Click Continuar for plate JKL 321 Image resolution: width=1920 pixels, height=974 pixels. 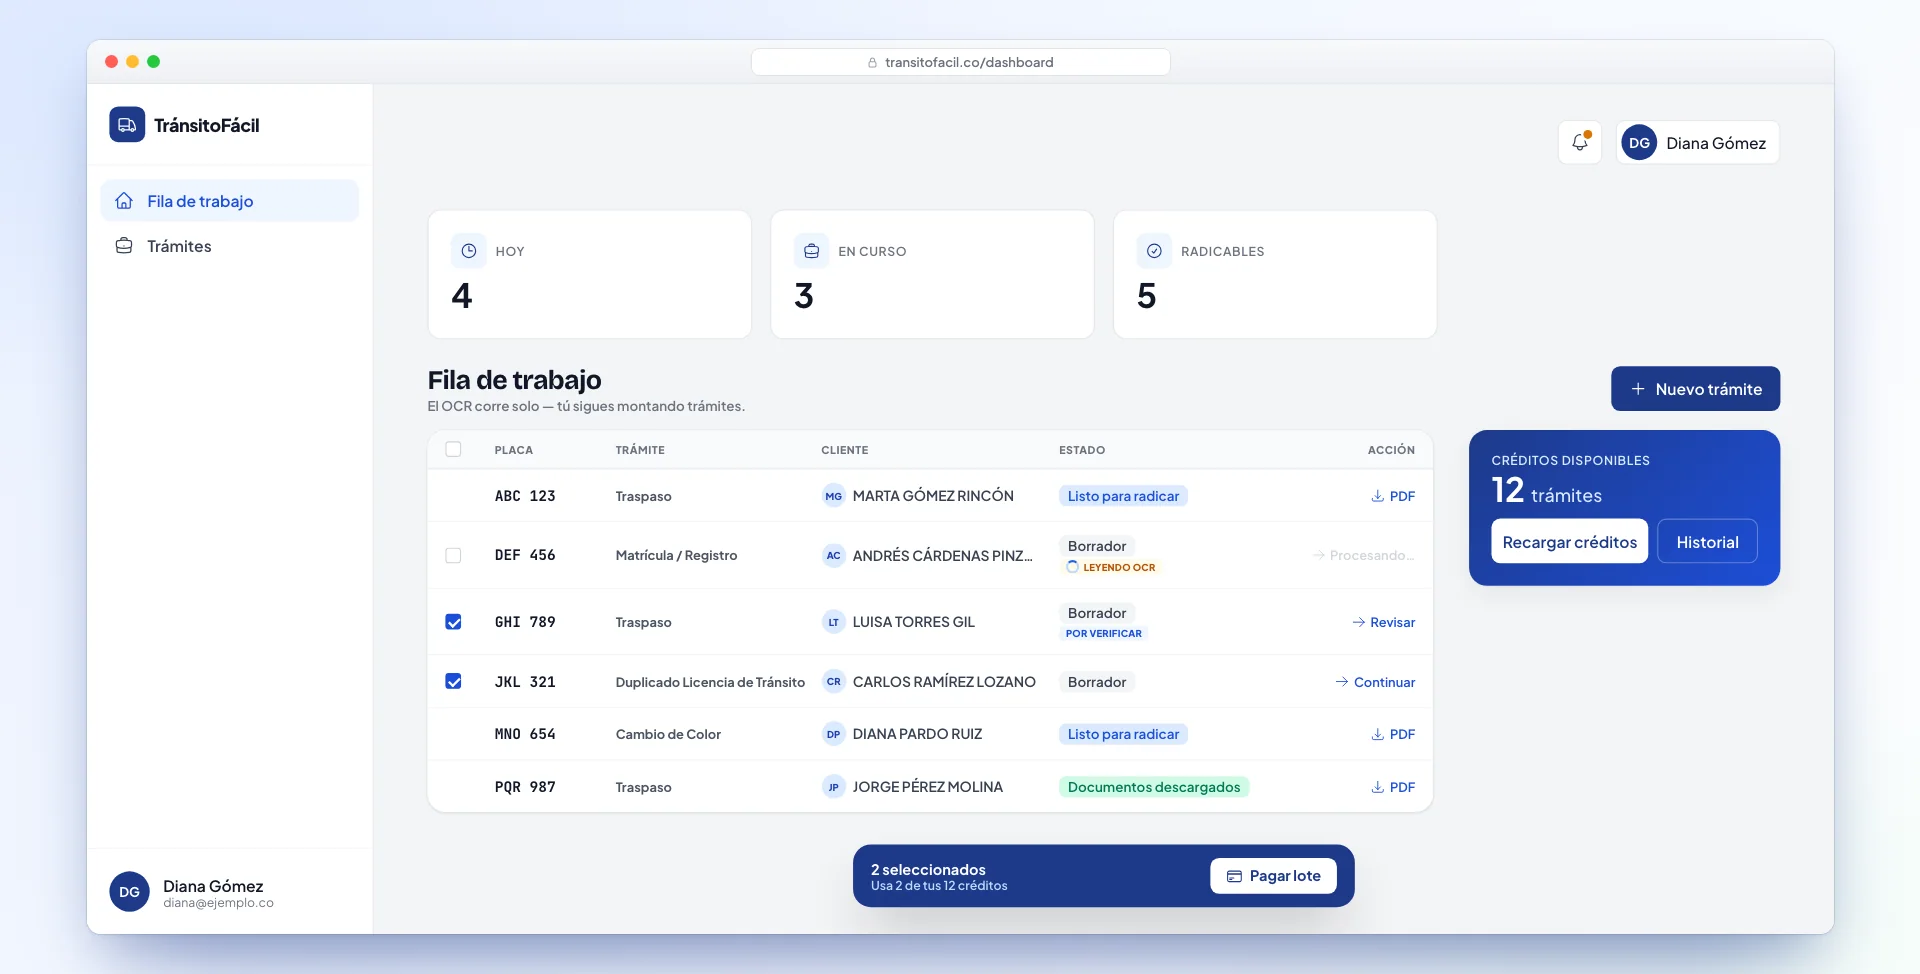tap(1376, 682)
